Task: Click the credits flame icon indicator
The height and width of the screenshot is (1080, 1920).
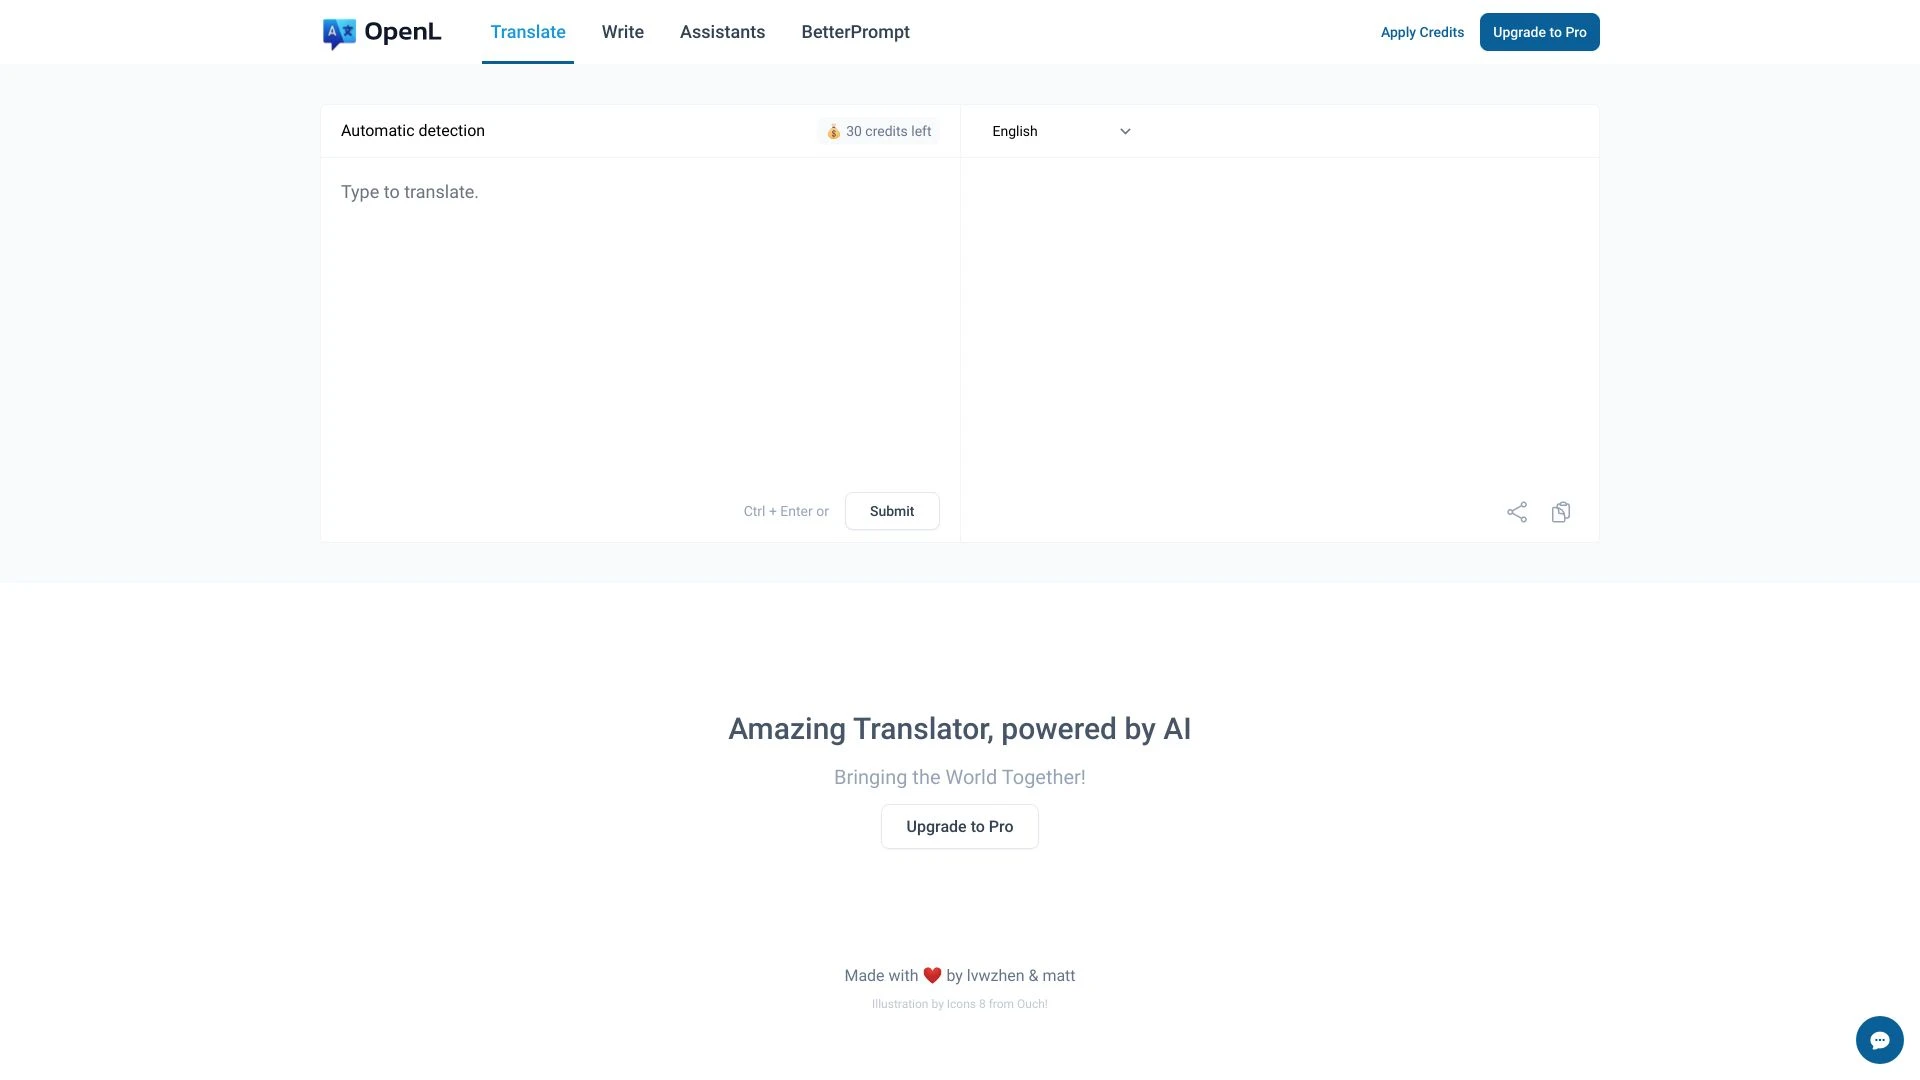Action: (x=832, y=131)
